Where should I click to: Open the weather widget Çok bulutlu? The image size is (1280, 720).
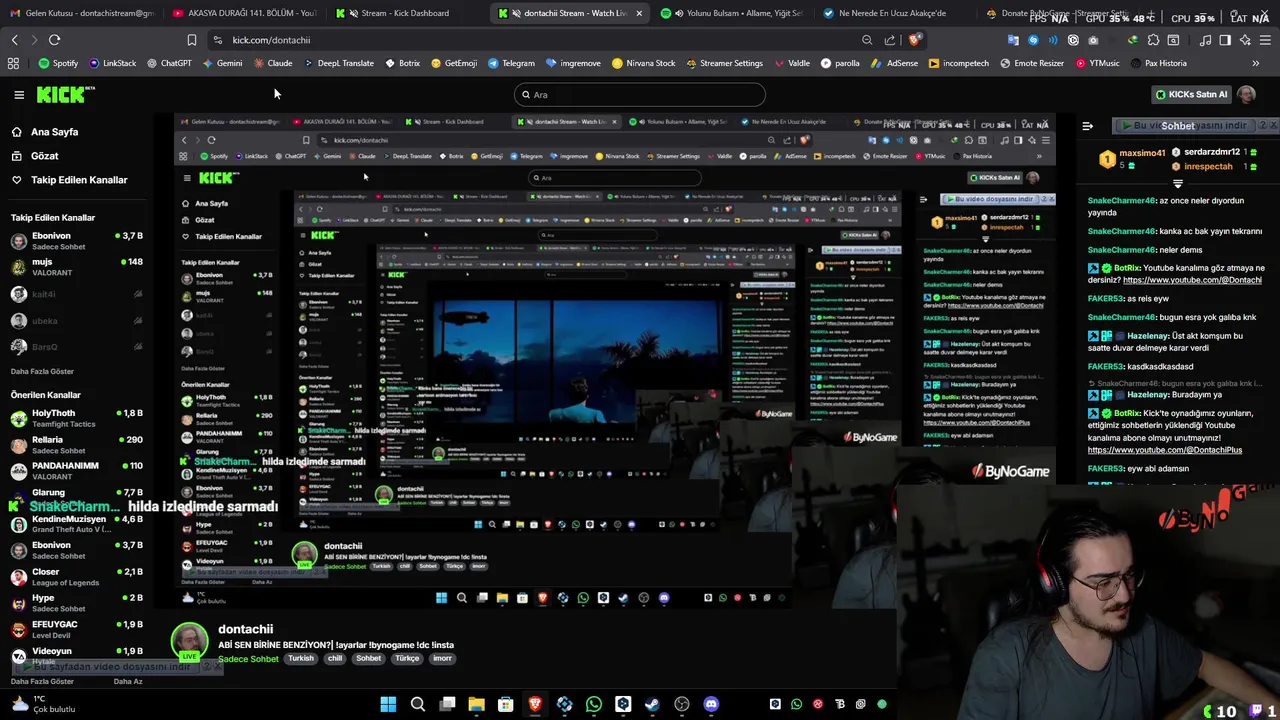coord(44,704)
